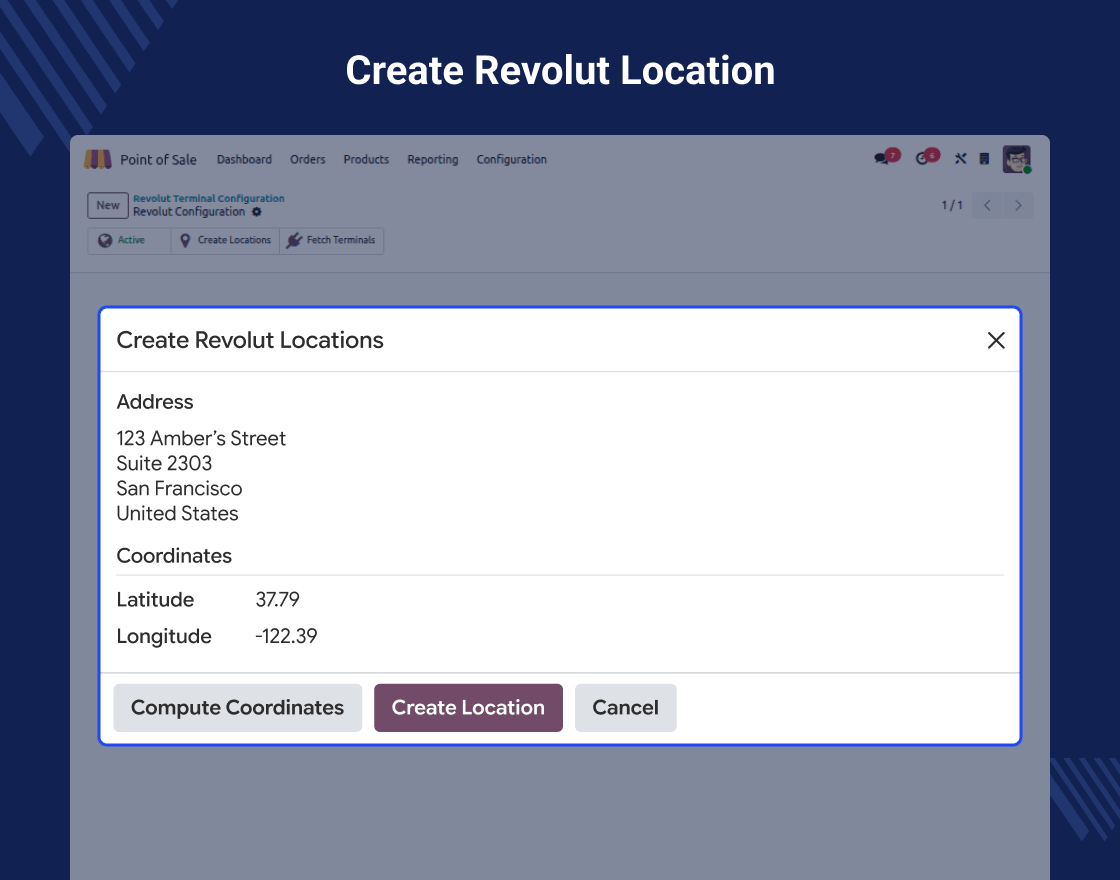Cancel the location dialog
Image resolution: width=1120 pixels, height=880 pixels.
click(x=626, y=708)
